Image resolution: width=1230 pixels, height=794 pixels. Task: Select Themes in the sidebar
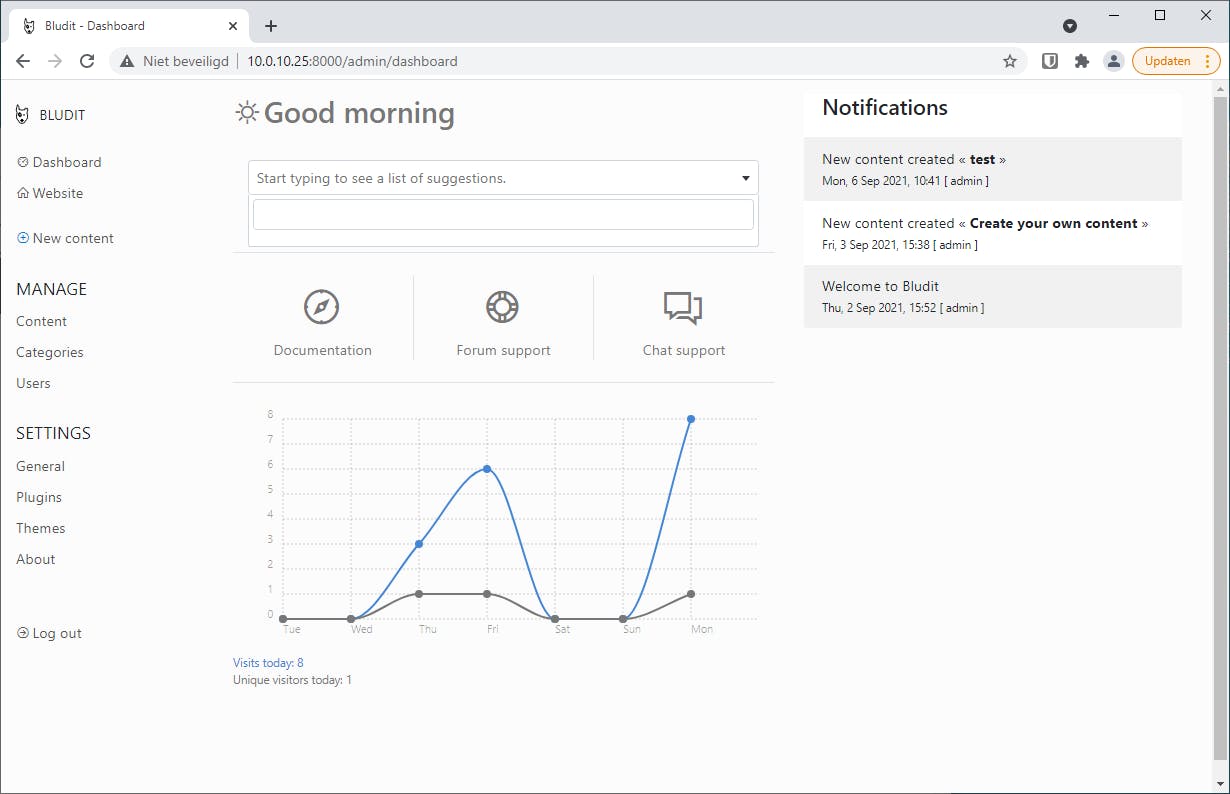[x=40, y=528]
